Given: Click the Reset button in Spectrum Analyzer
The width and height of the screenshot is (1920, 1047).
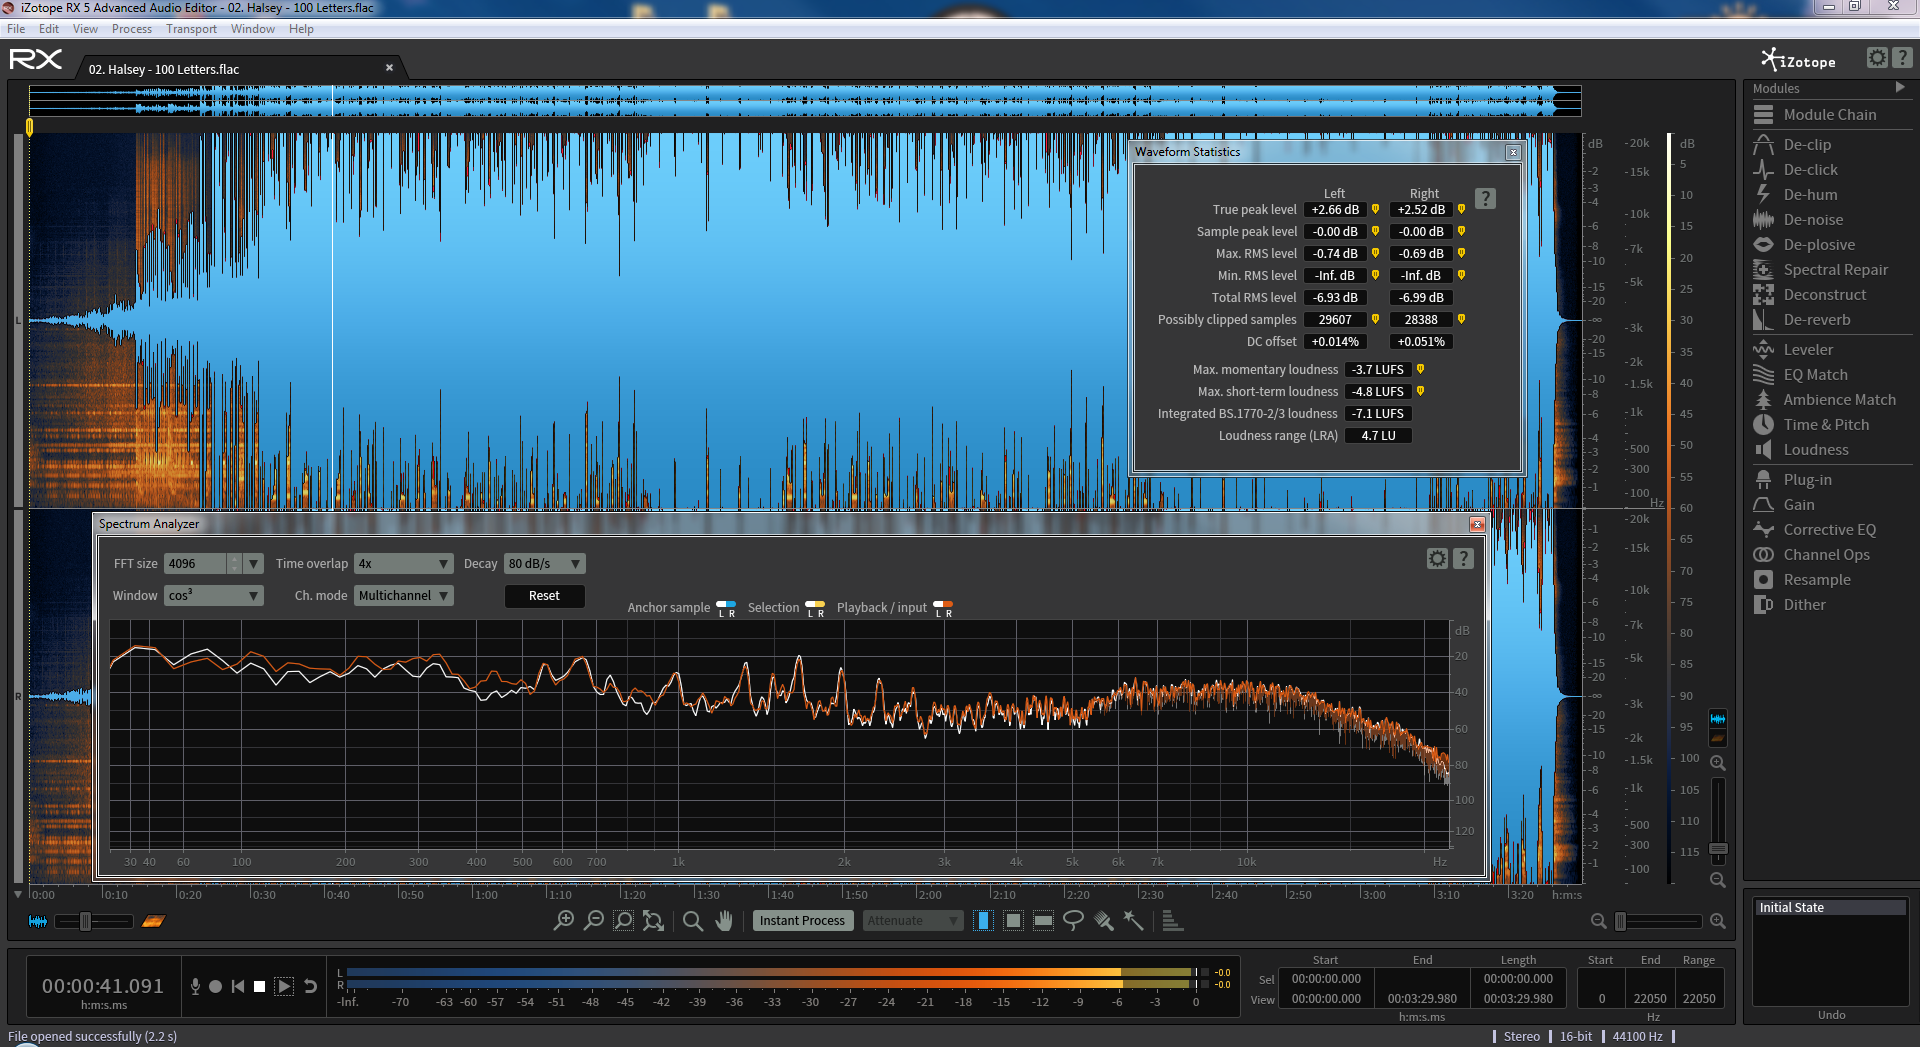Looking at the screenshot, I should [544, 596].
